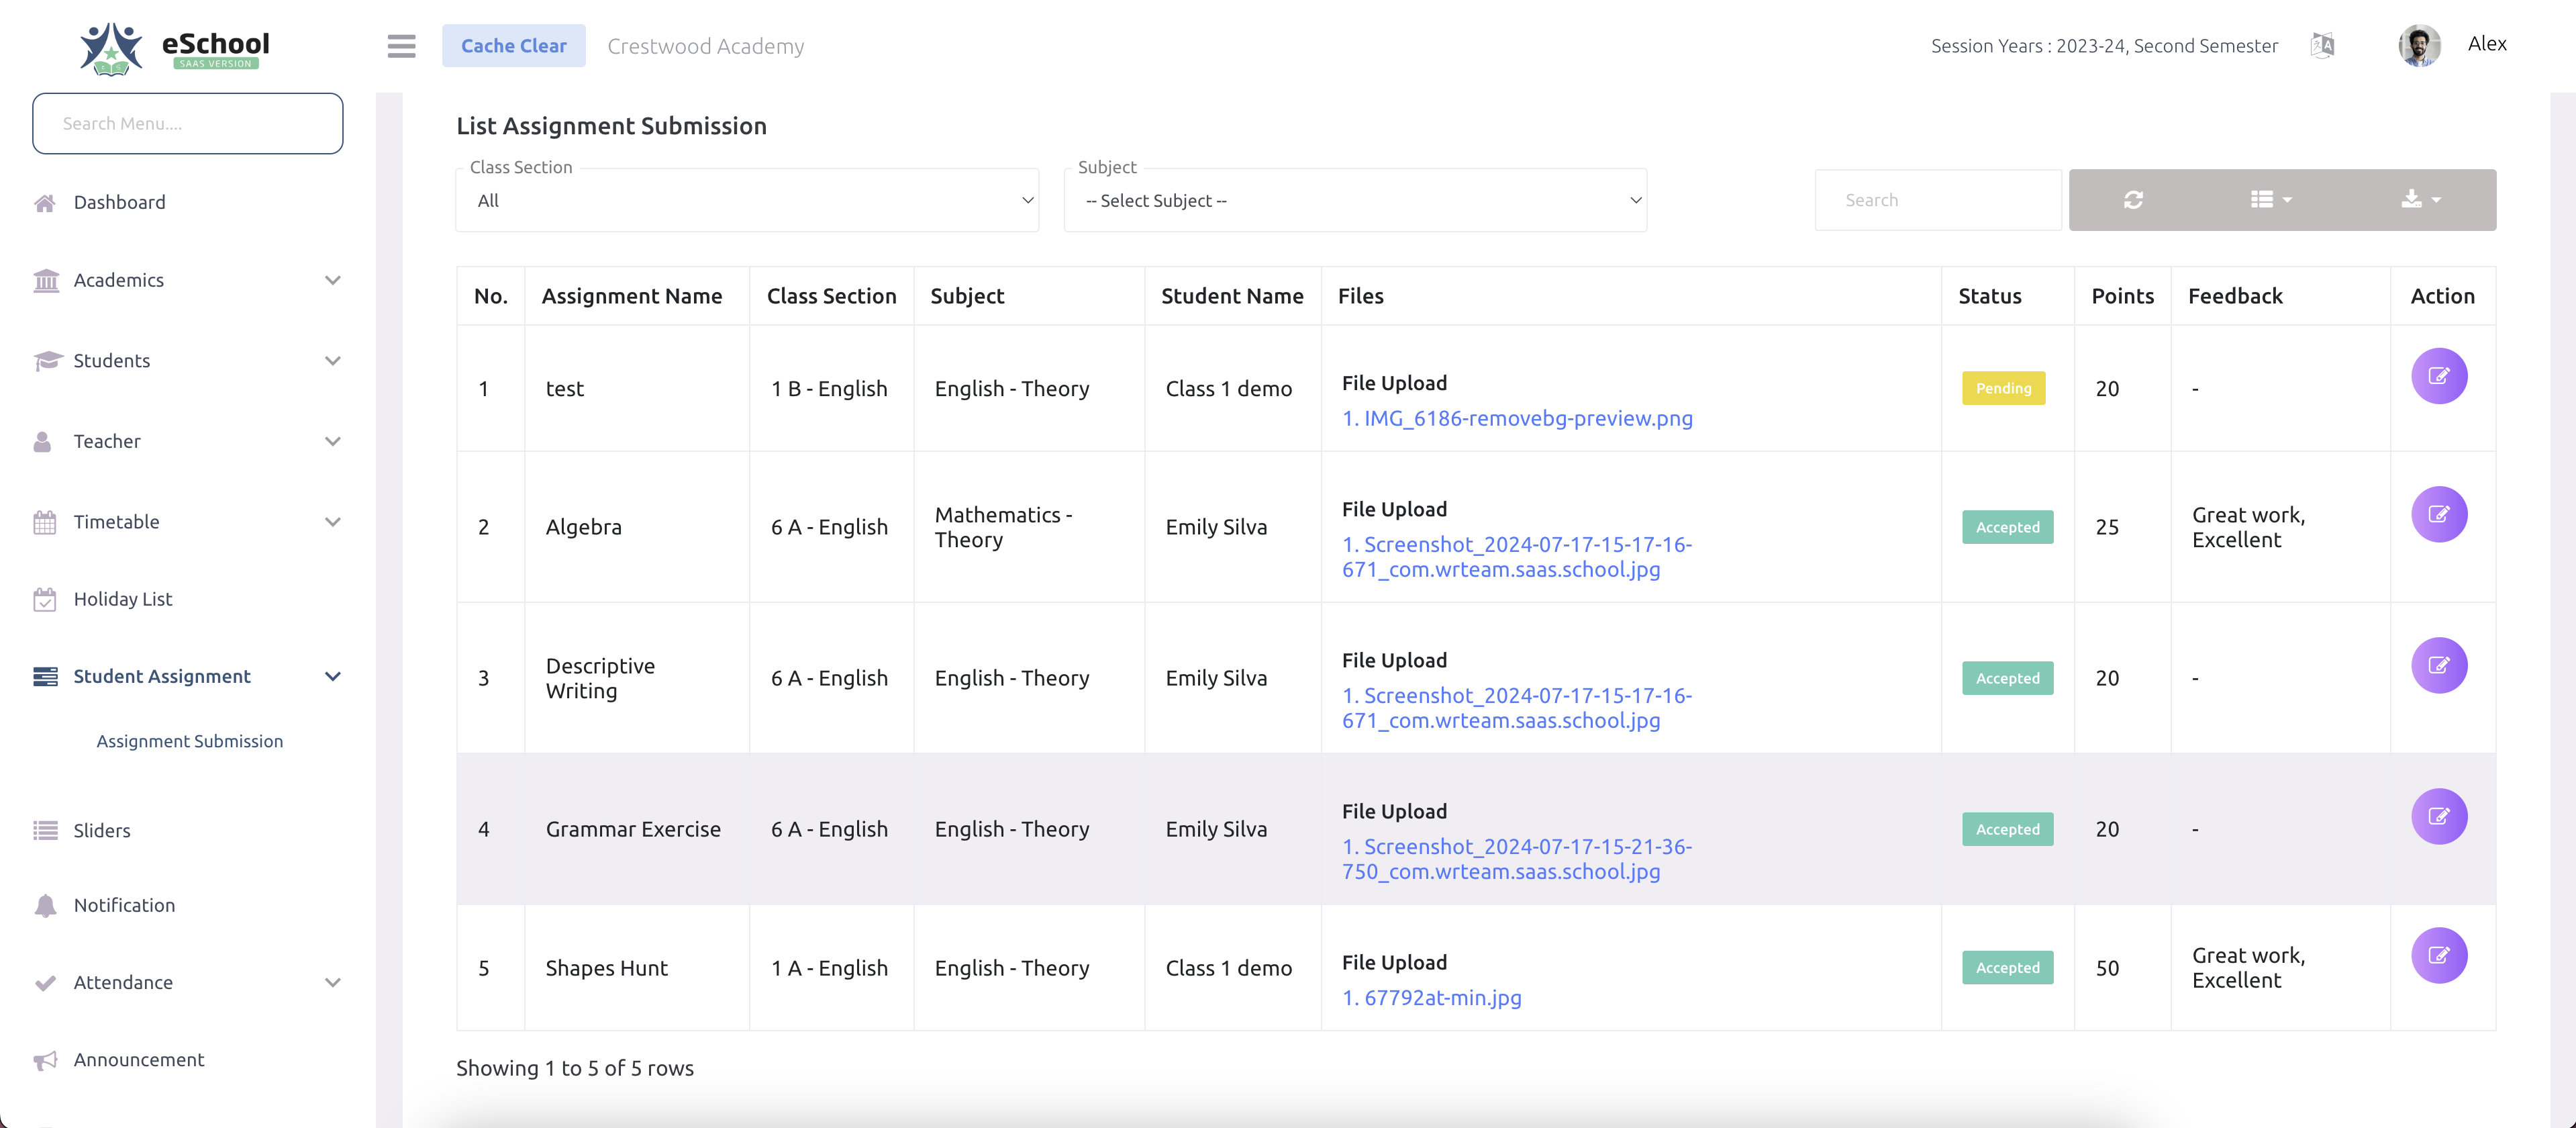The width and height of the screenshot is (2576, 1128).
Task: Click the edit action icon for the Algebra row
Action: coord(2440,514)
